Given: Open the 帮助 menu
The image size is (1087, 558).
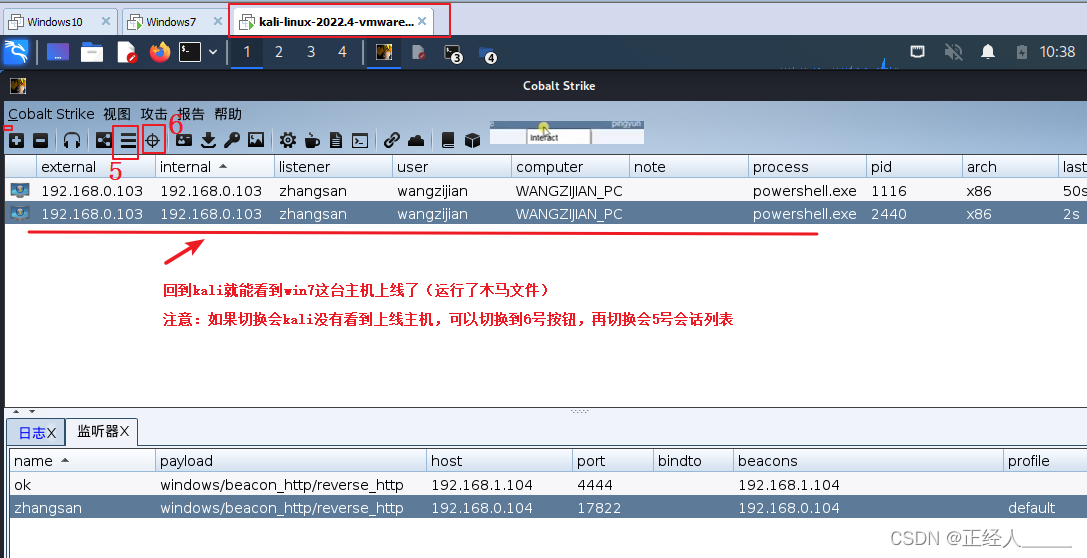Looking at the screenshot, I should pos(227,114).
